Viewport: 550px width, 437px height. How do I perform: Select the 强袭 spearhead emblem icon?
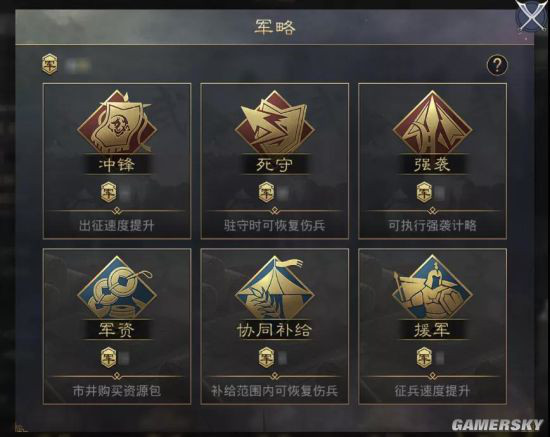coord(432,122)
